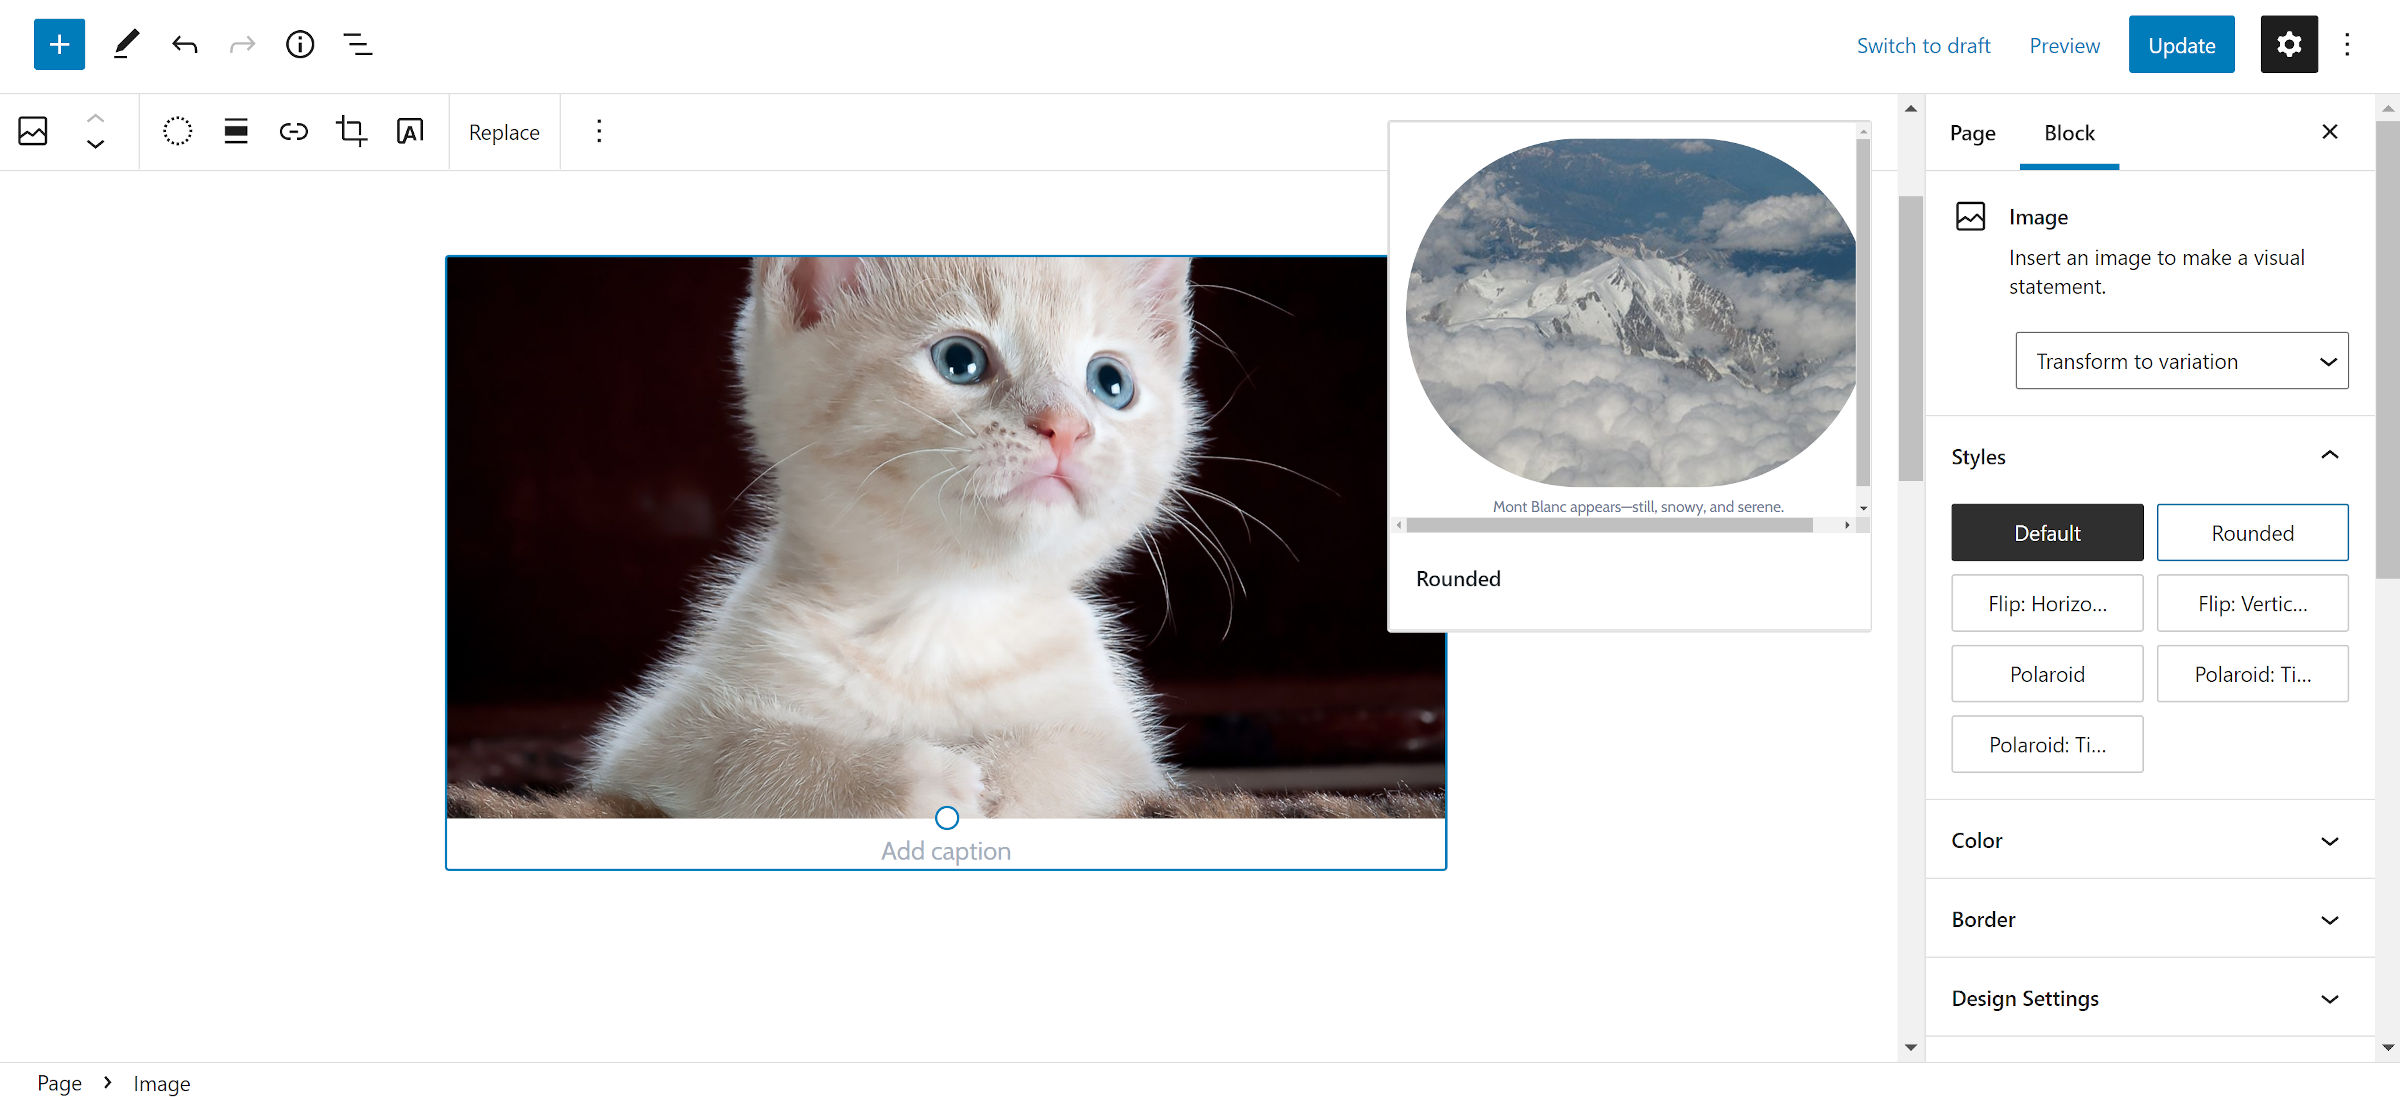Image resolution: width=2400 pixels, height=1097 pixels.
Task: Redo the last action
Action: (x=241, y=44)
